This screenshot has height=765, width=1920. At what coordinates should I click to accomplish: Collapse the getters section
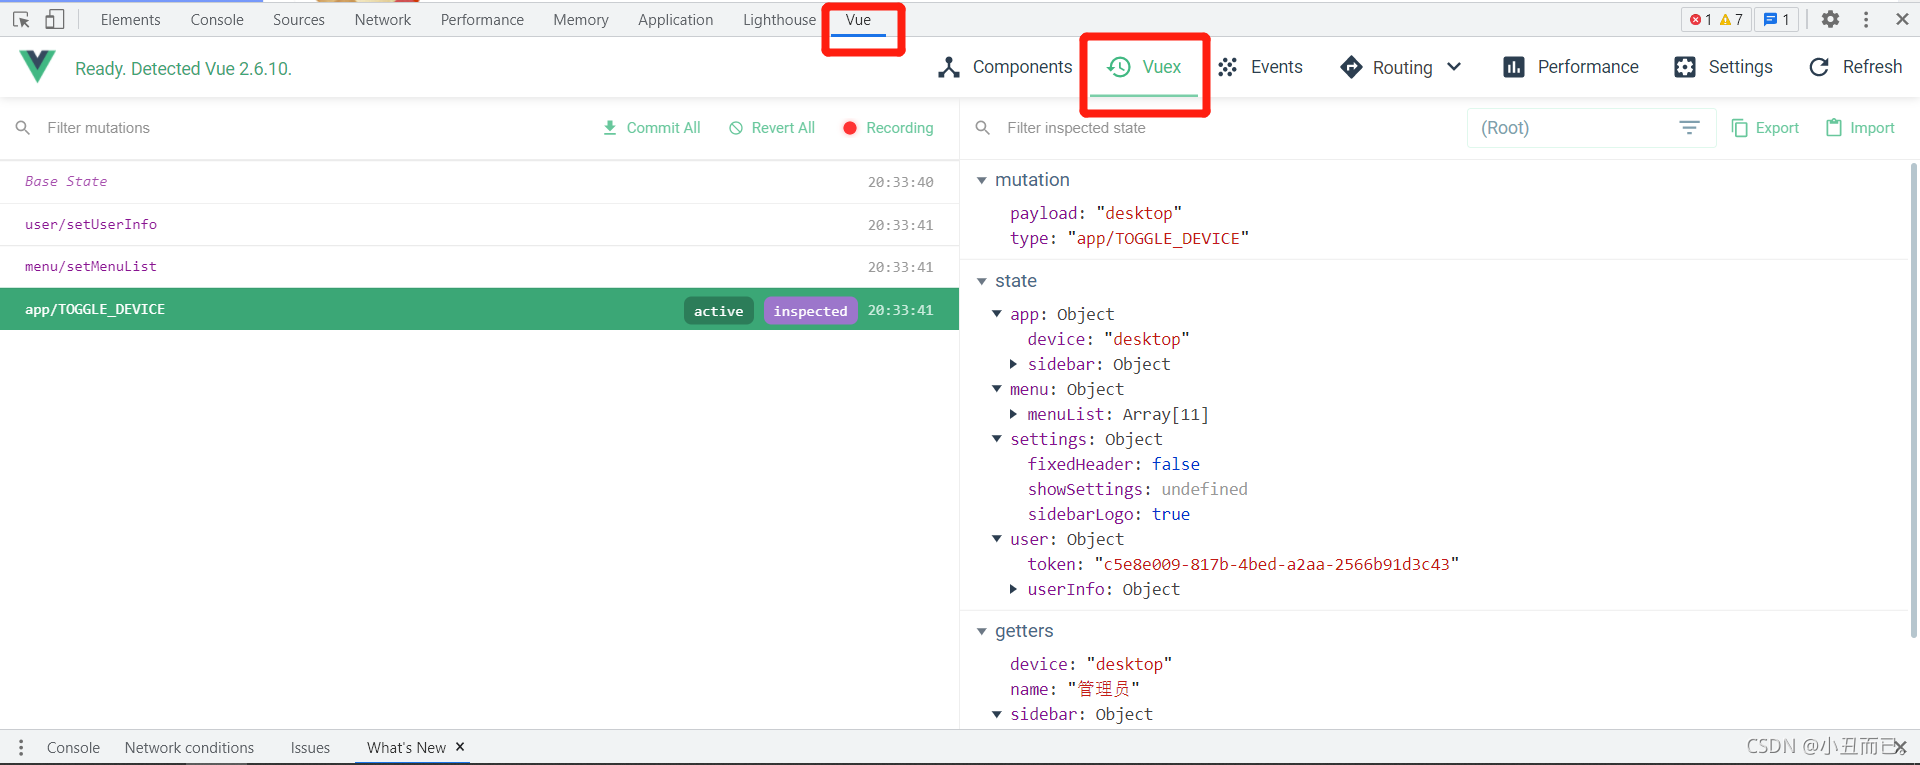[982, 631]
